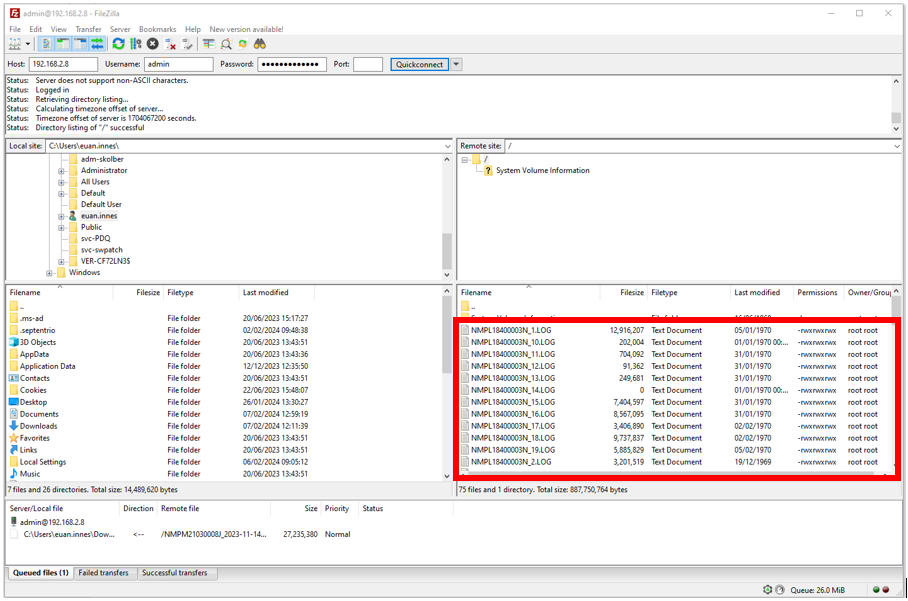Open the search for remote files tool

(x=260, y=44)
